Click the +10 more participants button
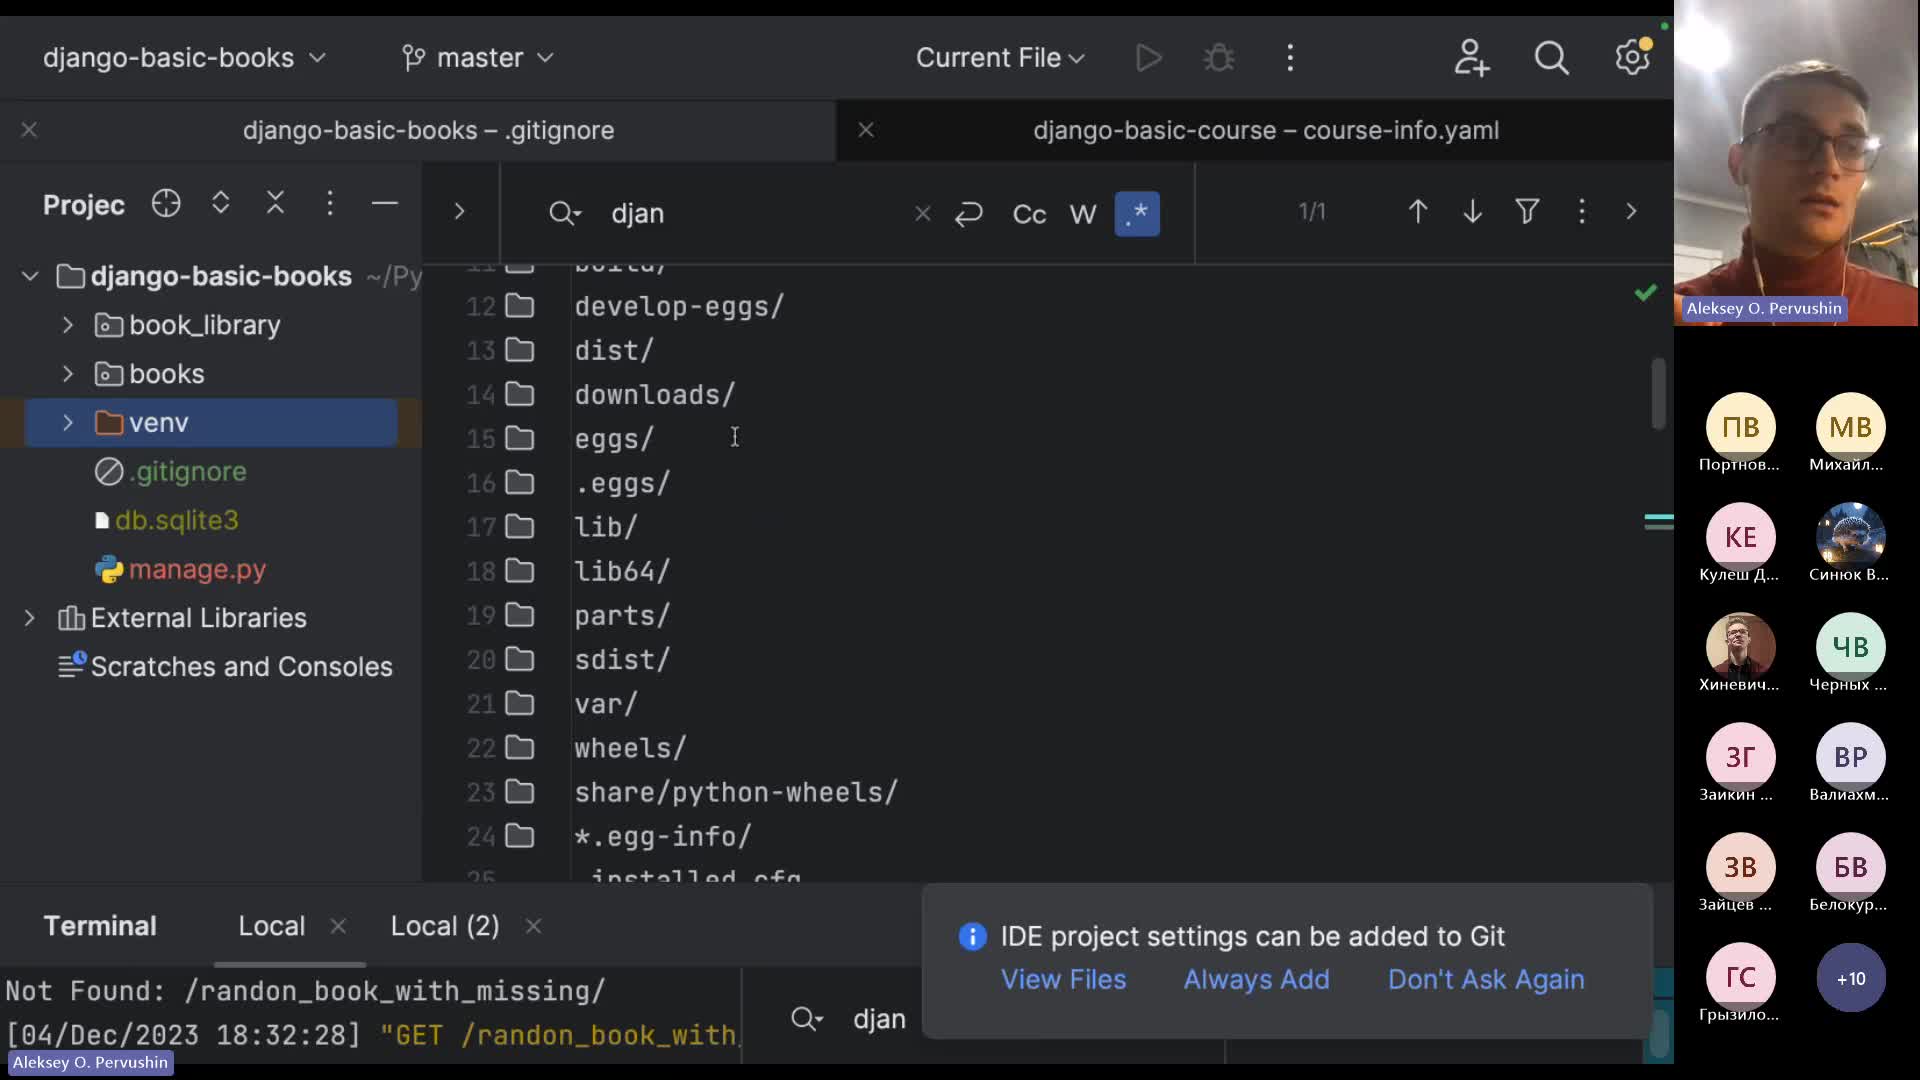 pos(1850,978)
